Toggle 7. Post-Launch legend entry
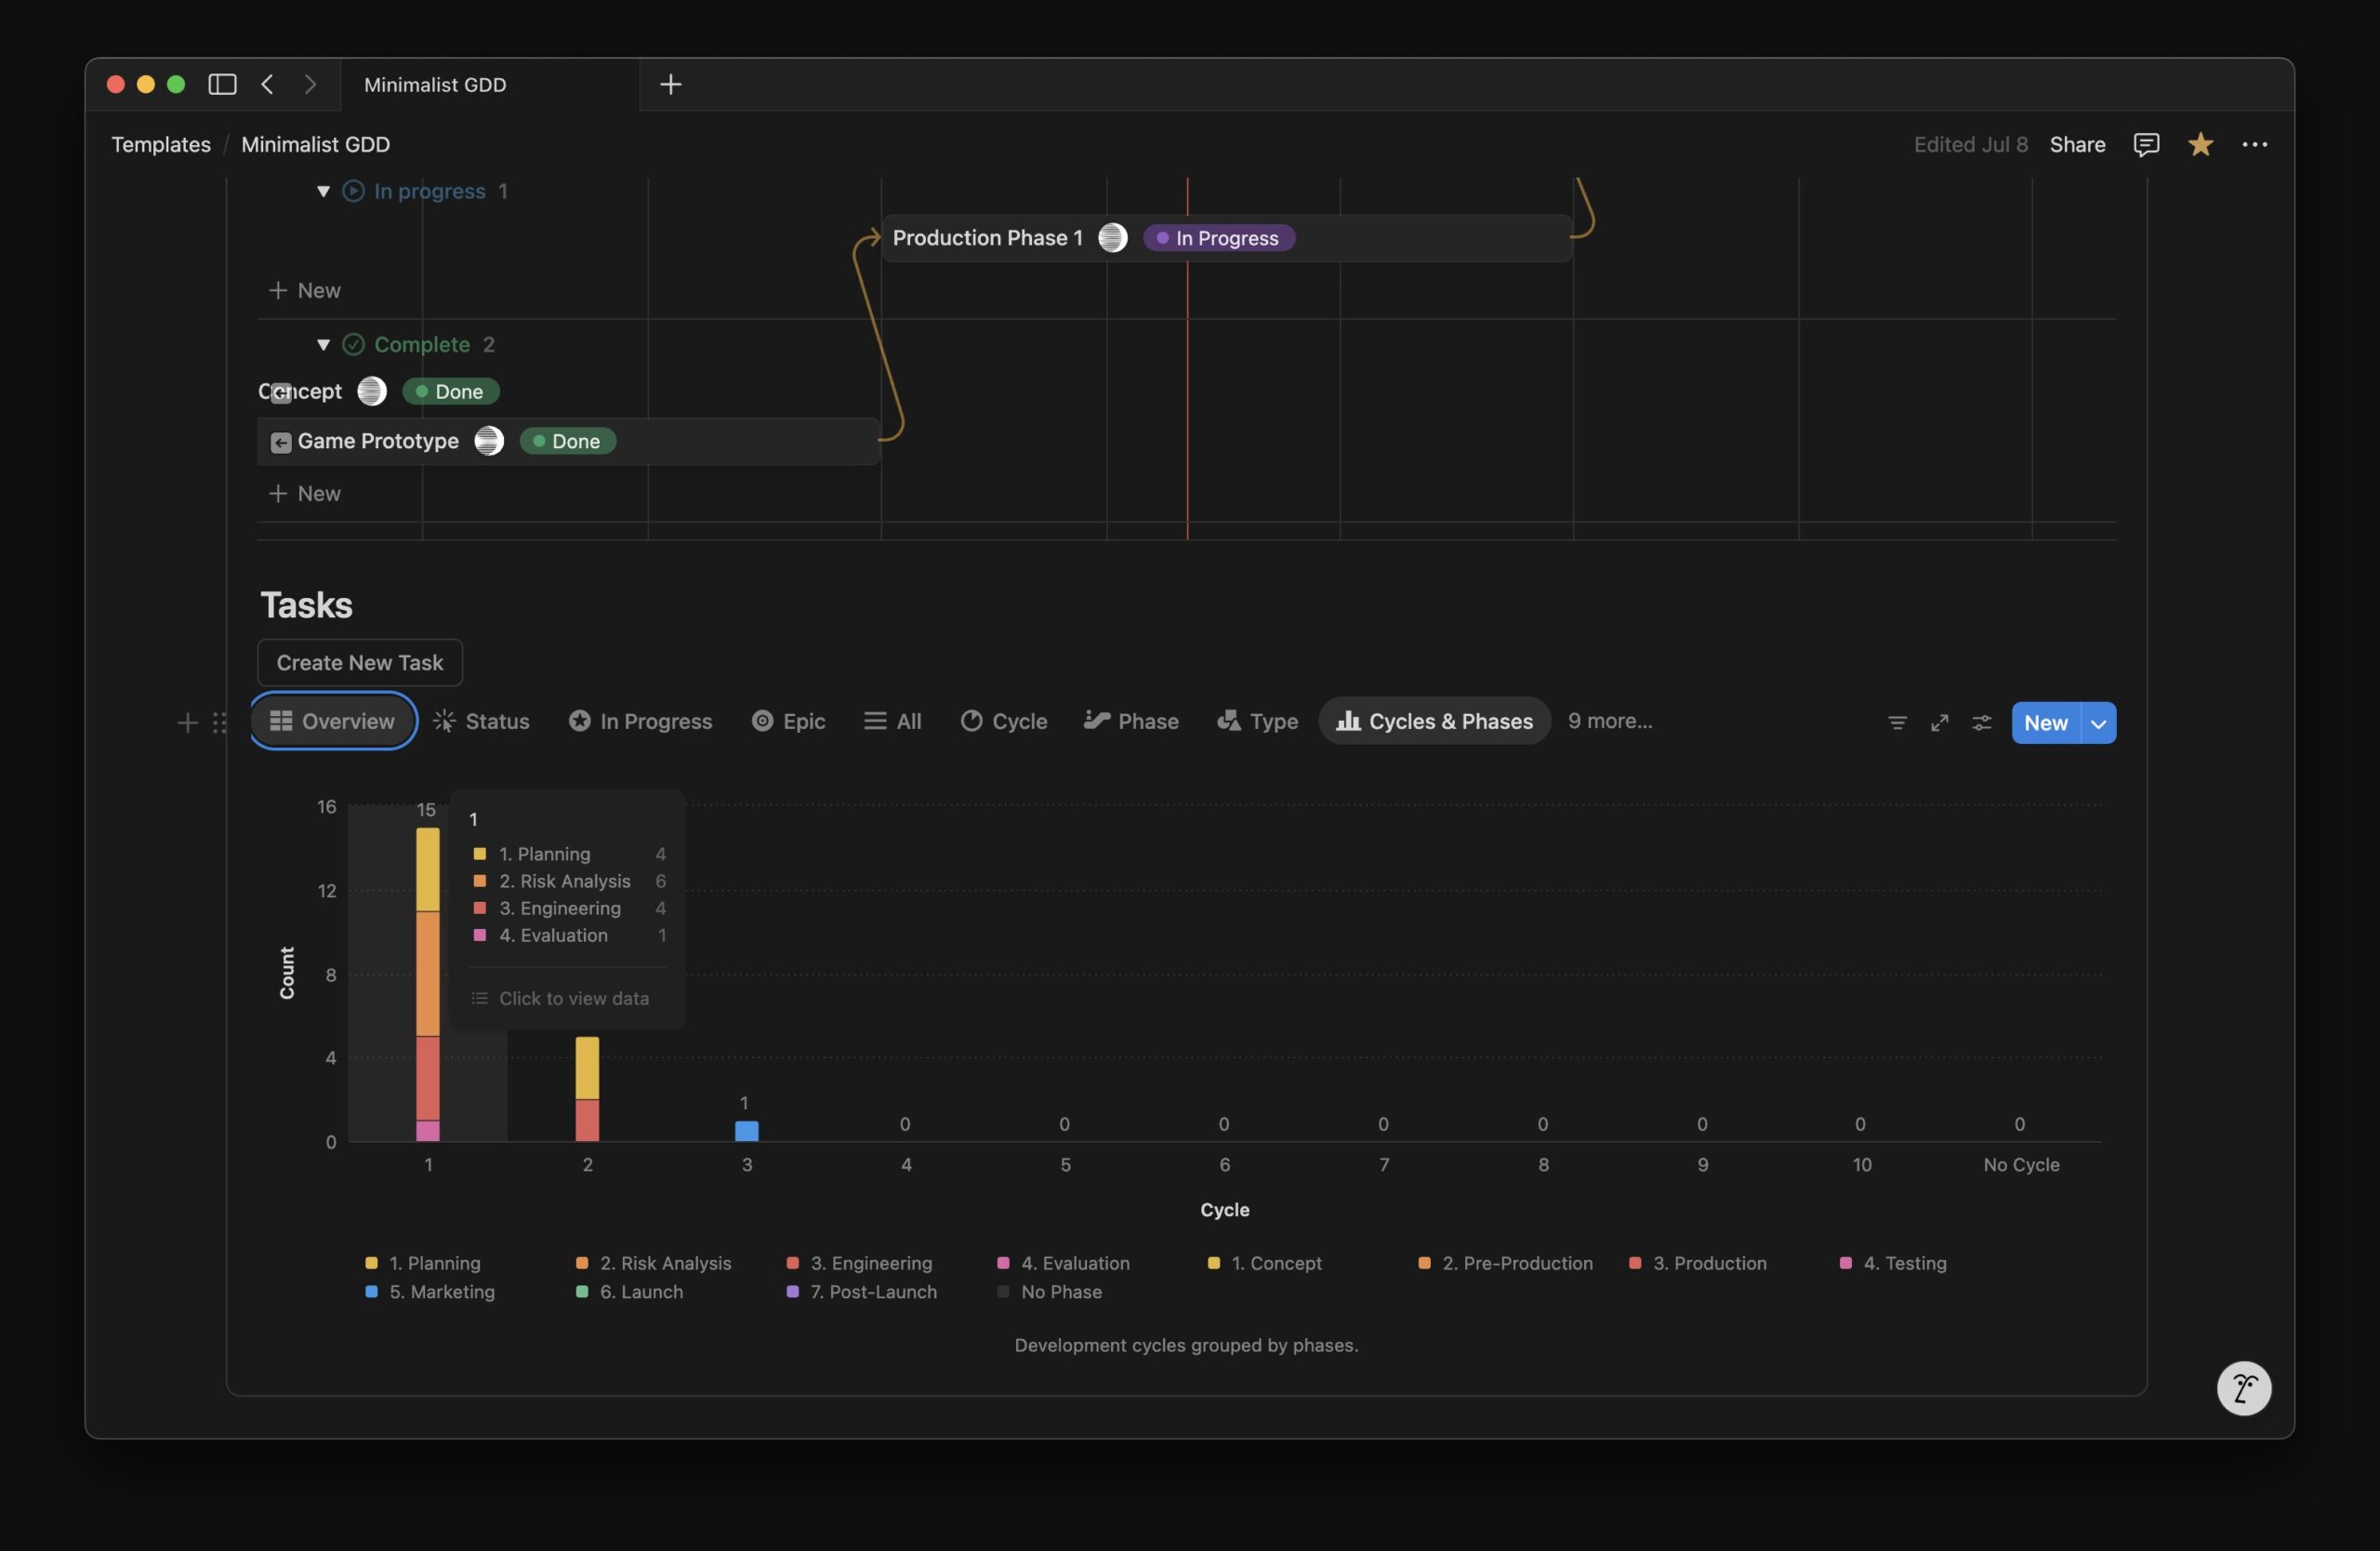The image size is (2380, 1551). (862, 1292)
